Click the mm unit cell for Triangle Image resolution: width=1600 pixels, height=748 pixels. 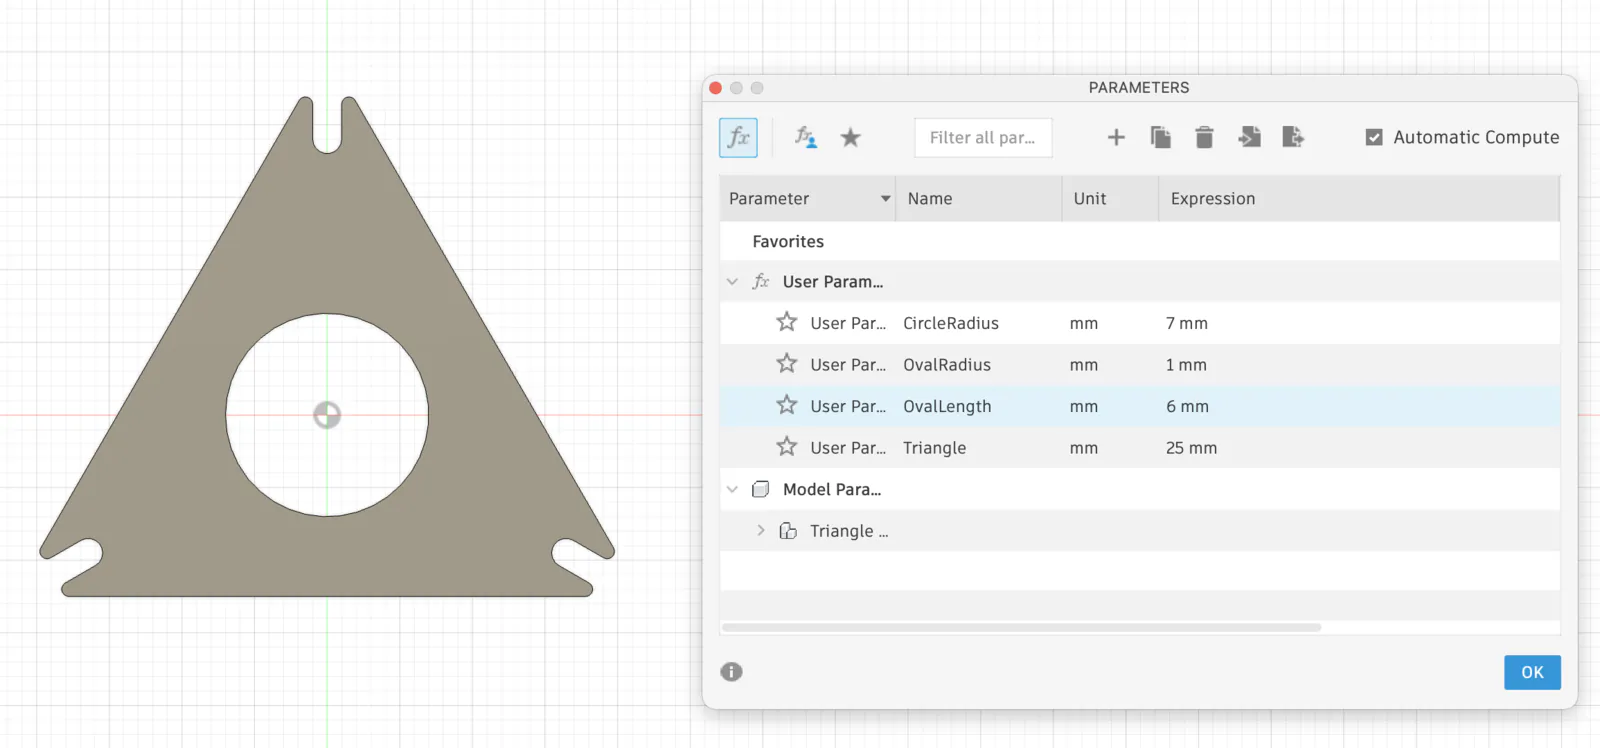[1084, 449]
